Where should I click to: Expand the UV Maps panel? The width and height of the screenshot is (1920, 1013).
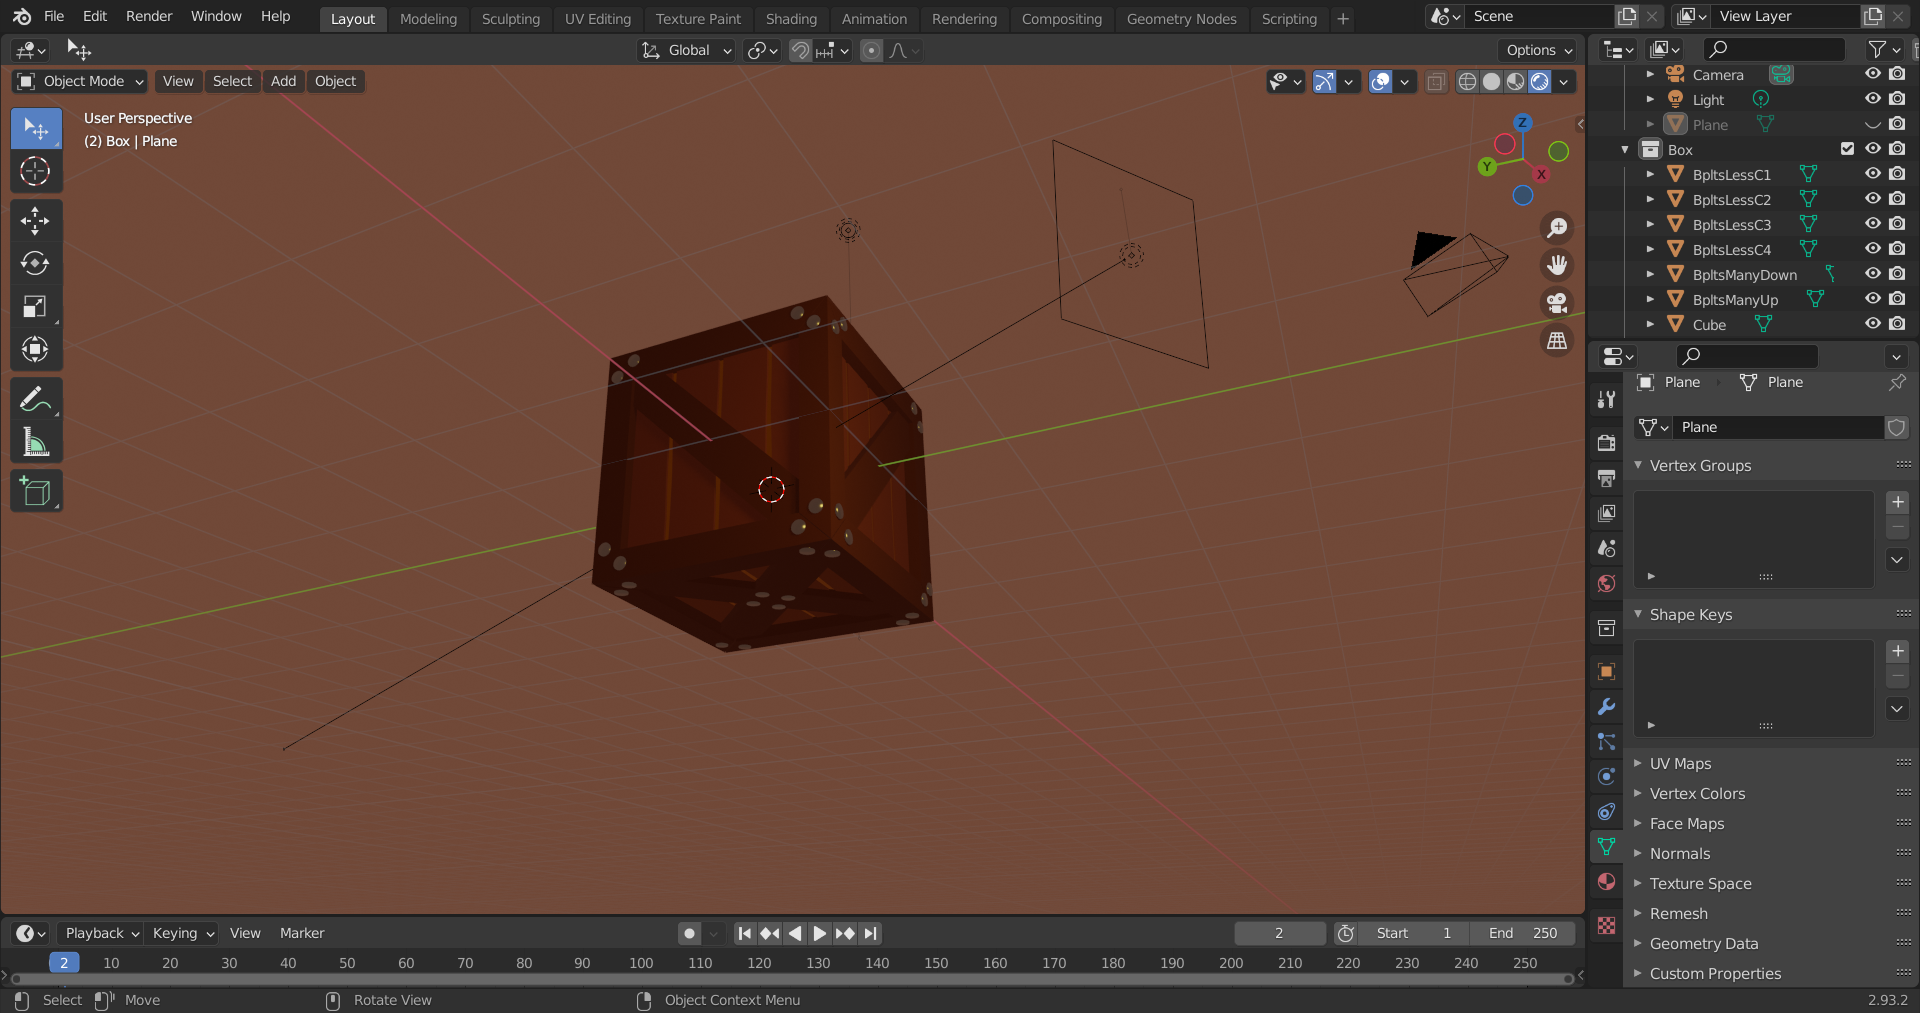point(1680,763)
